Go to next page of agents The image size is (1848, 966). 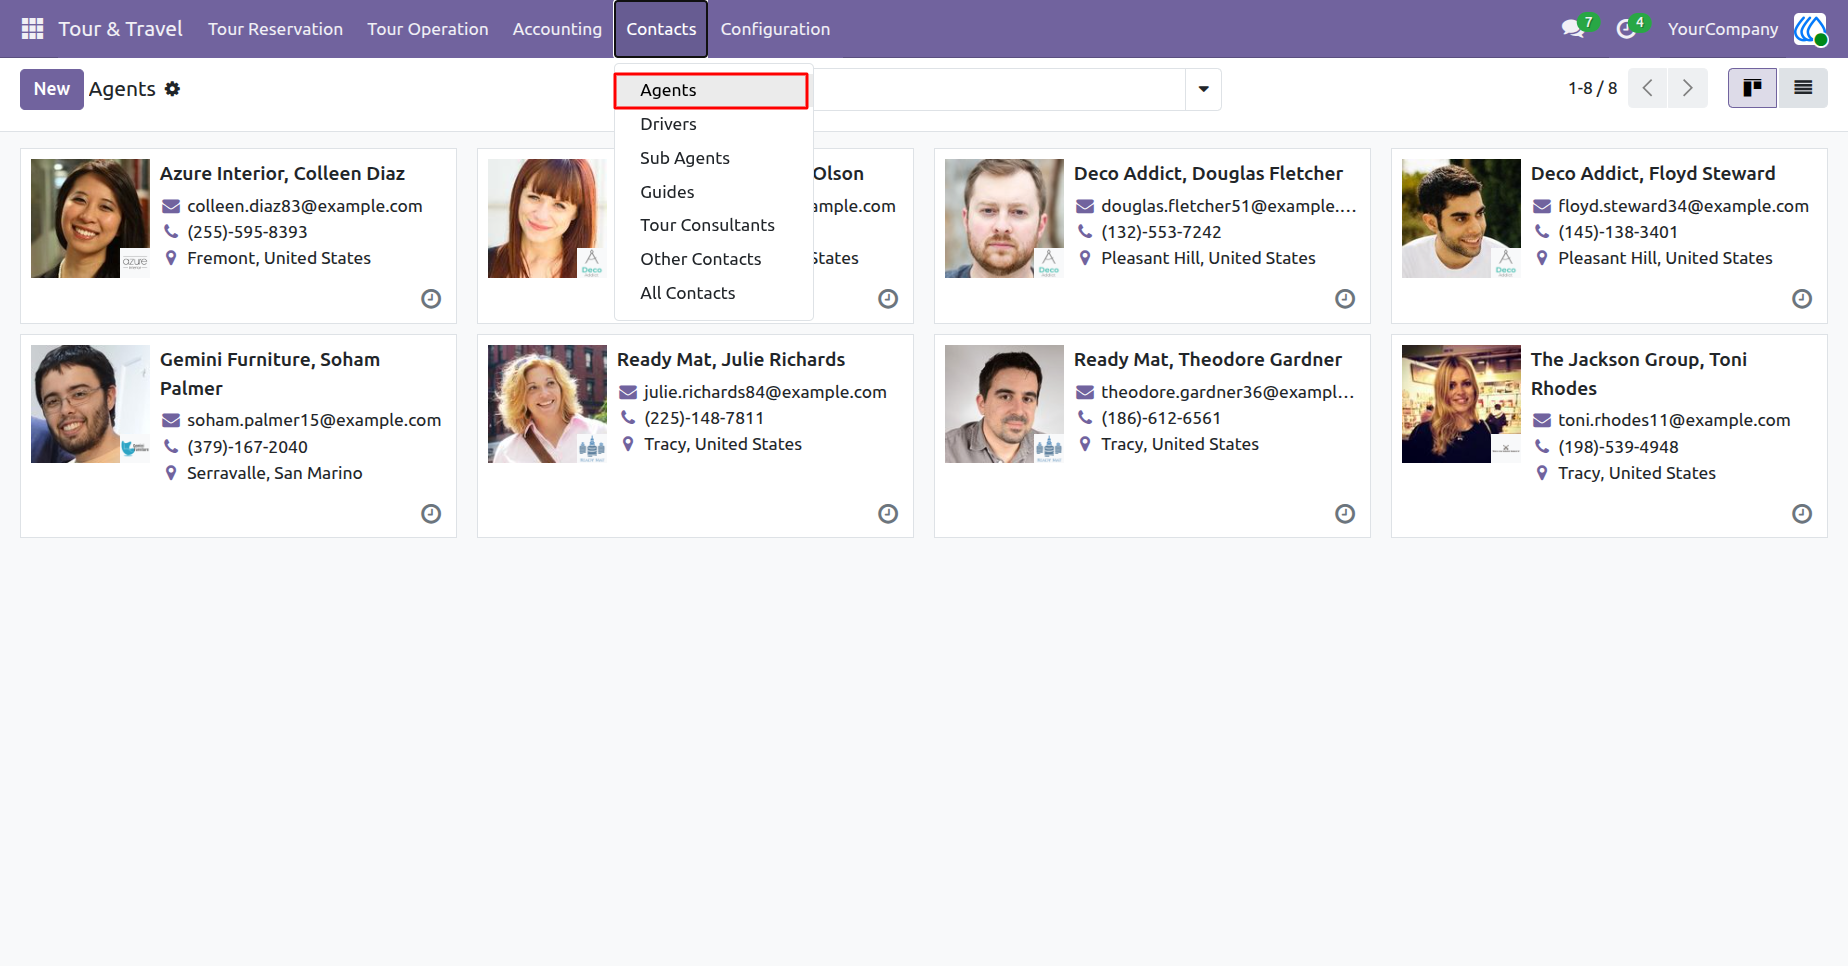pos(1688,88)
